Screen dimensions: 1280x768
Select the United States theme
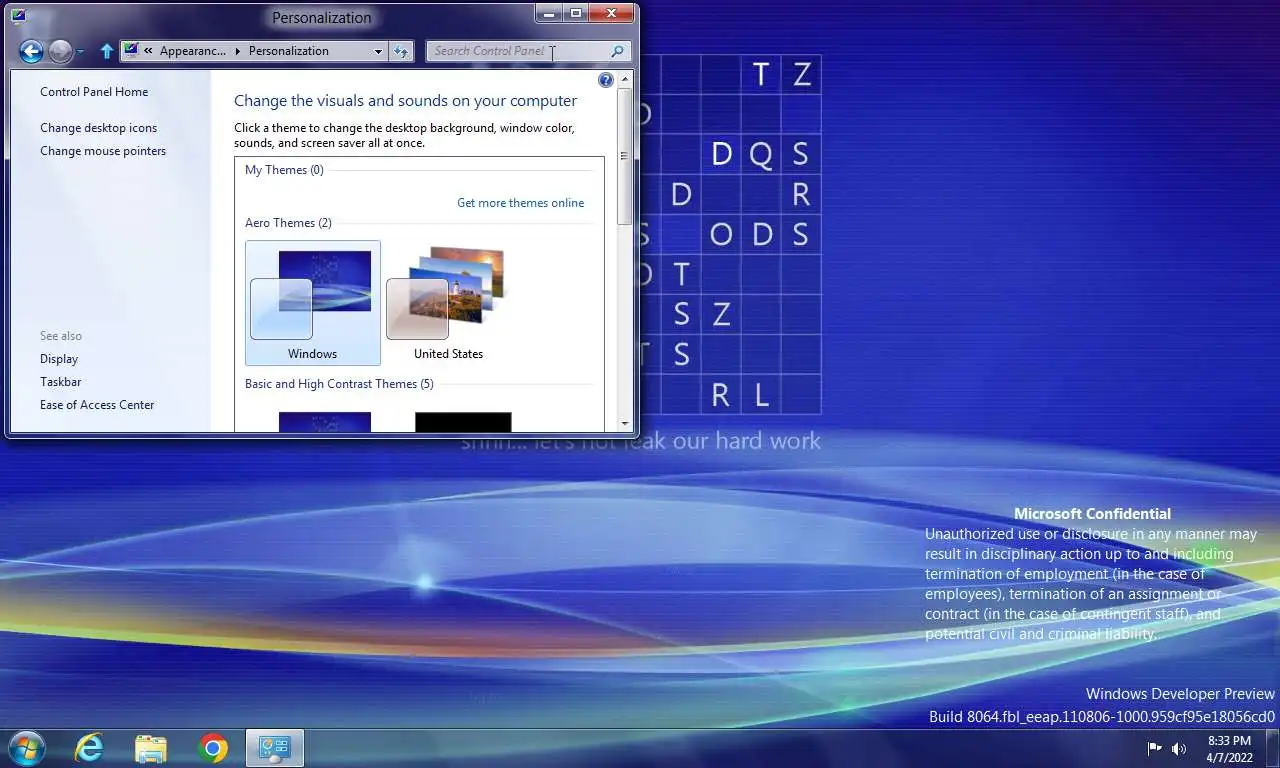pos(448,303)
